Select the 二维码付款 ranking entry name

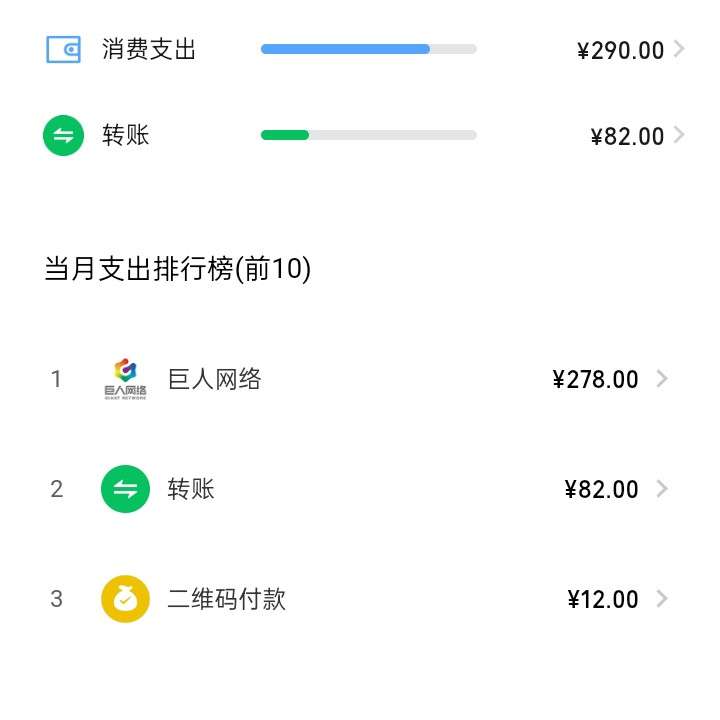point(226,599)
